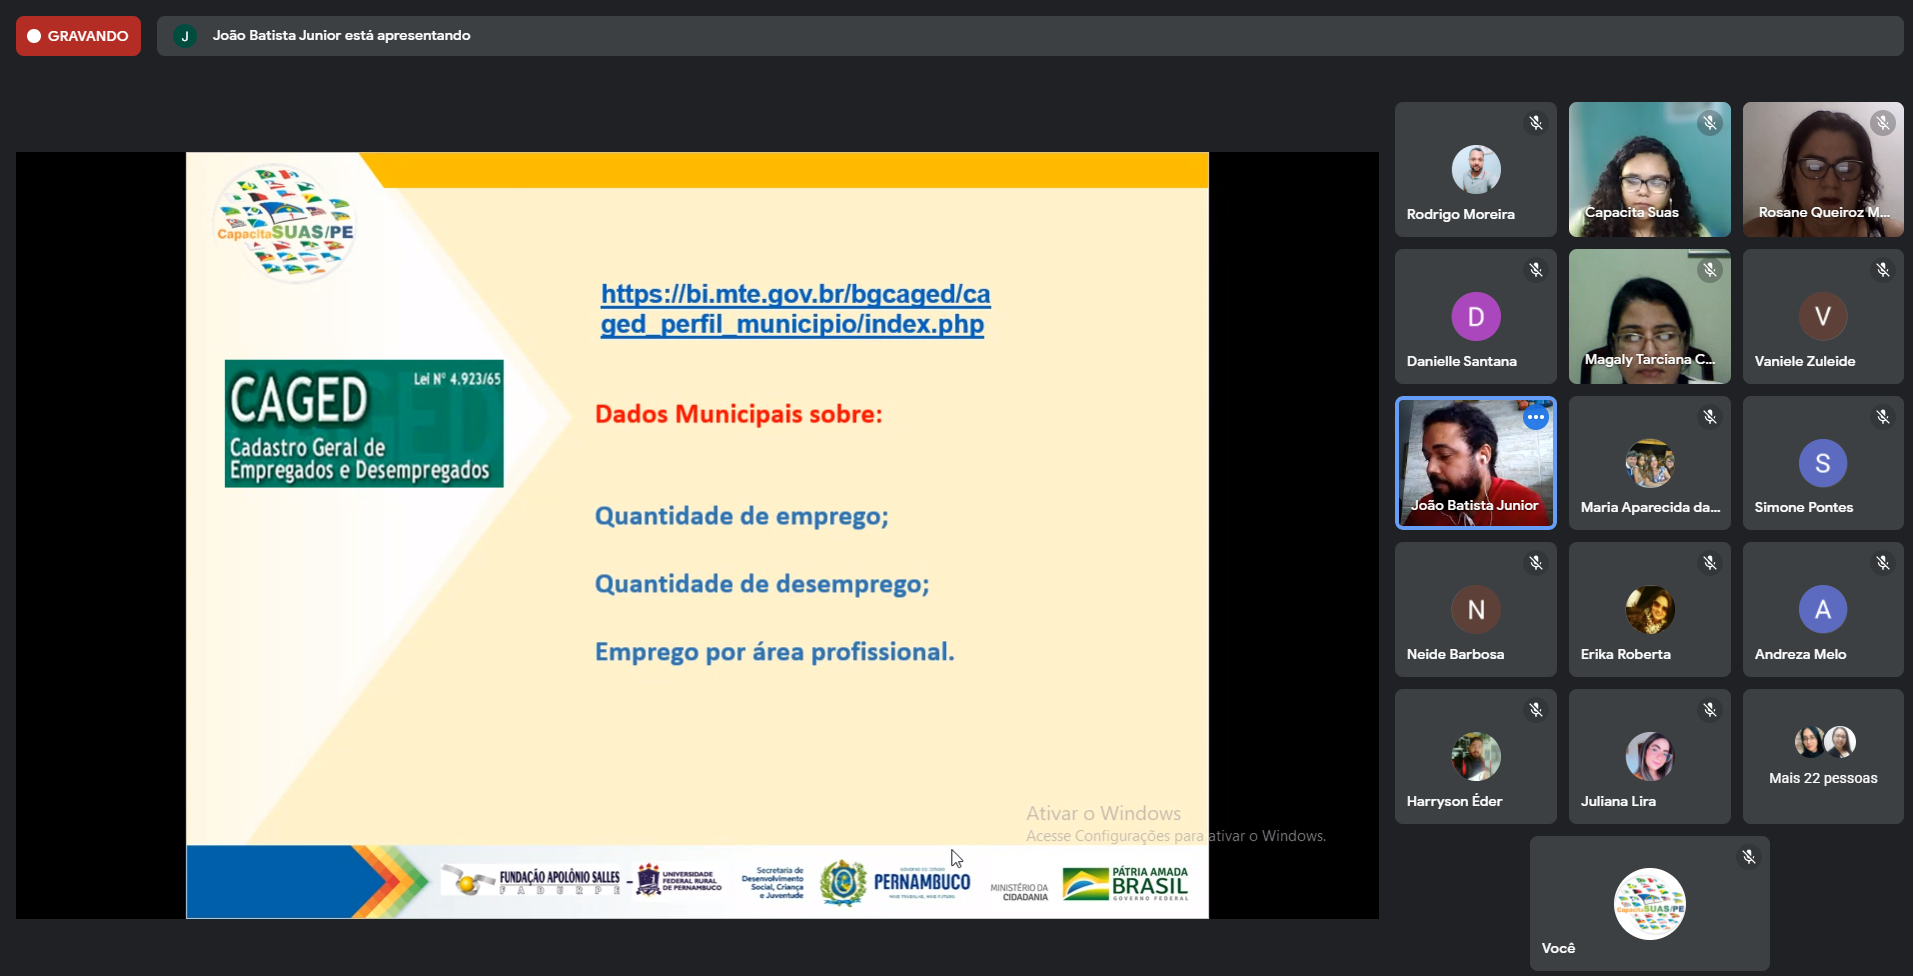Image resolution: width=1913 pixels, height=976 pixels.
Task: Click muted mic icon on Simone Pontes tile
Action: (x=1882, y=417)
